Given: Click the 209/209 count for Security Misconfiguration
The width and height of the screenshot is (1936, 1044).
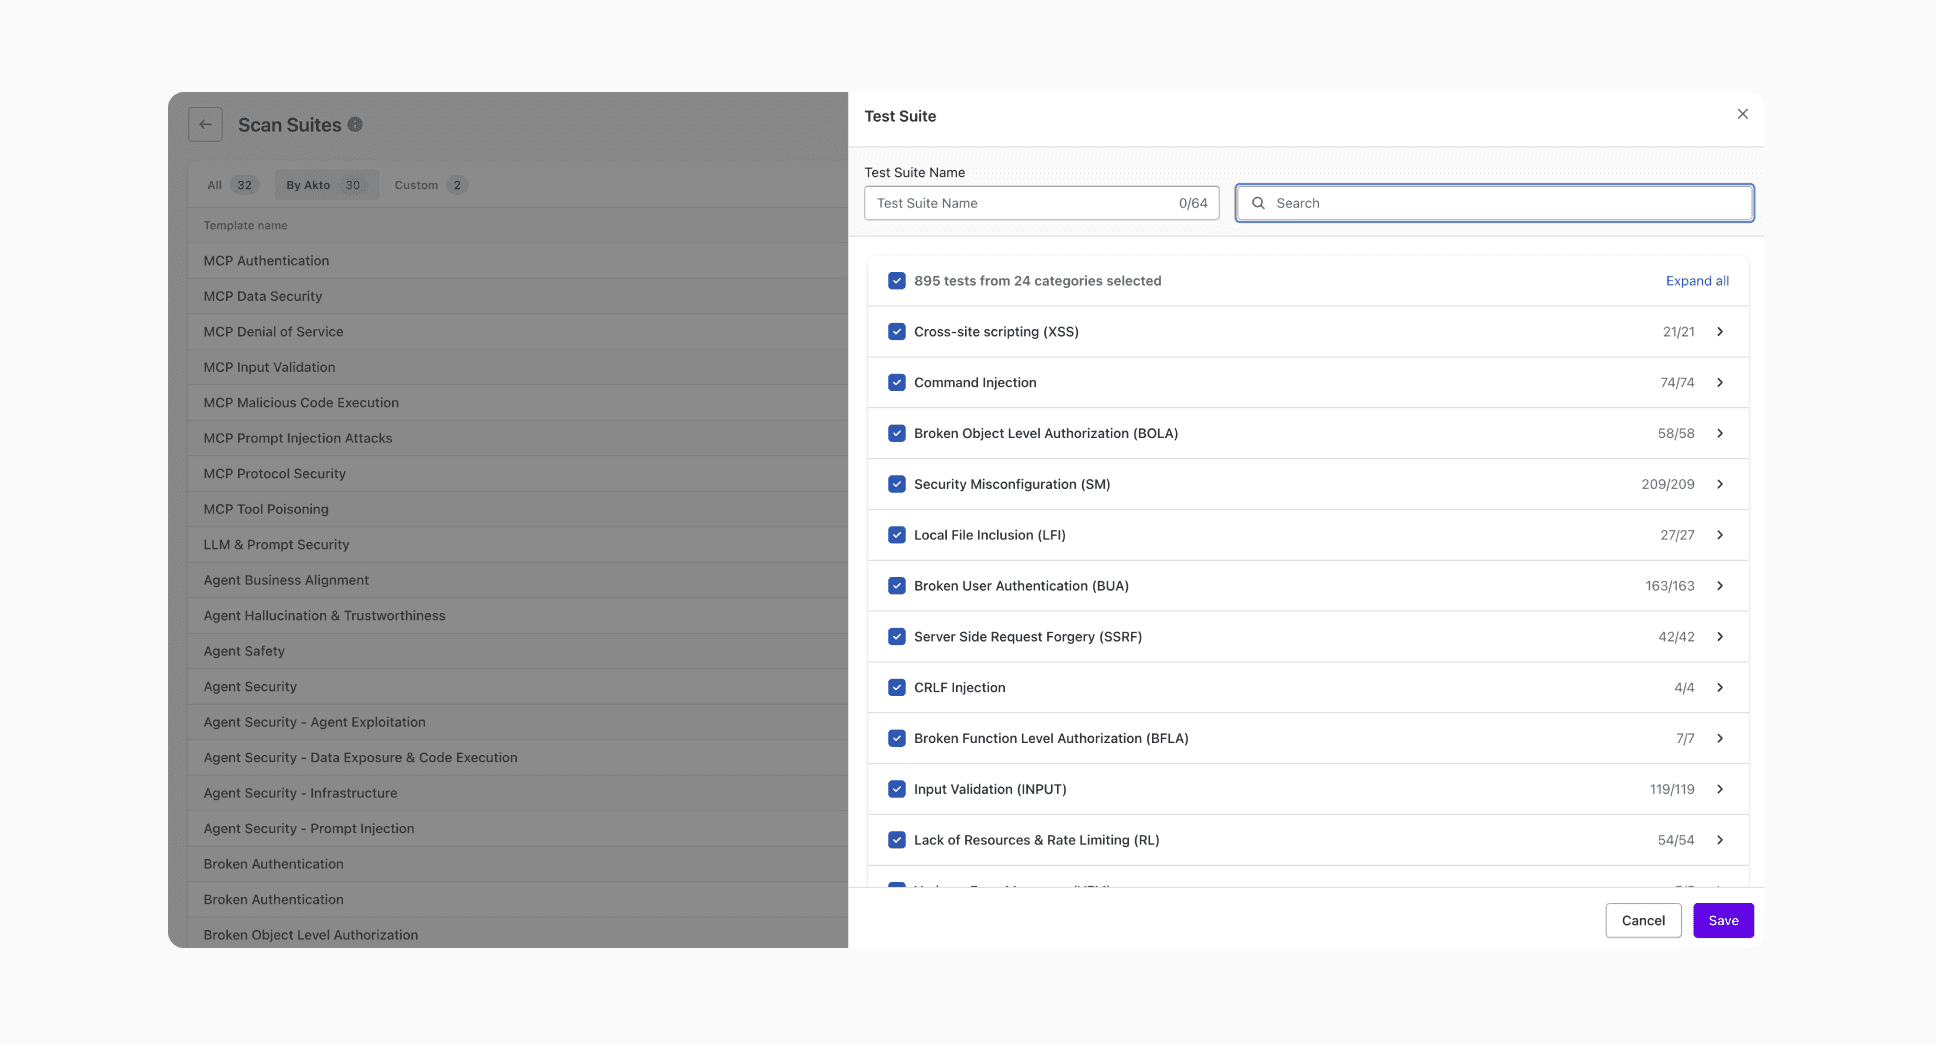Looking at the screenshot, I should [1667, 484].
